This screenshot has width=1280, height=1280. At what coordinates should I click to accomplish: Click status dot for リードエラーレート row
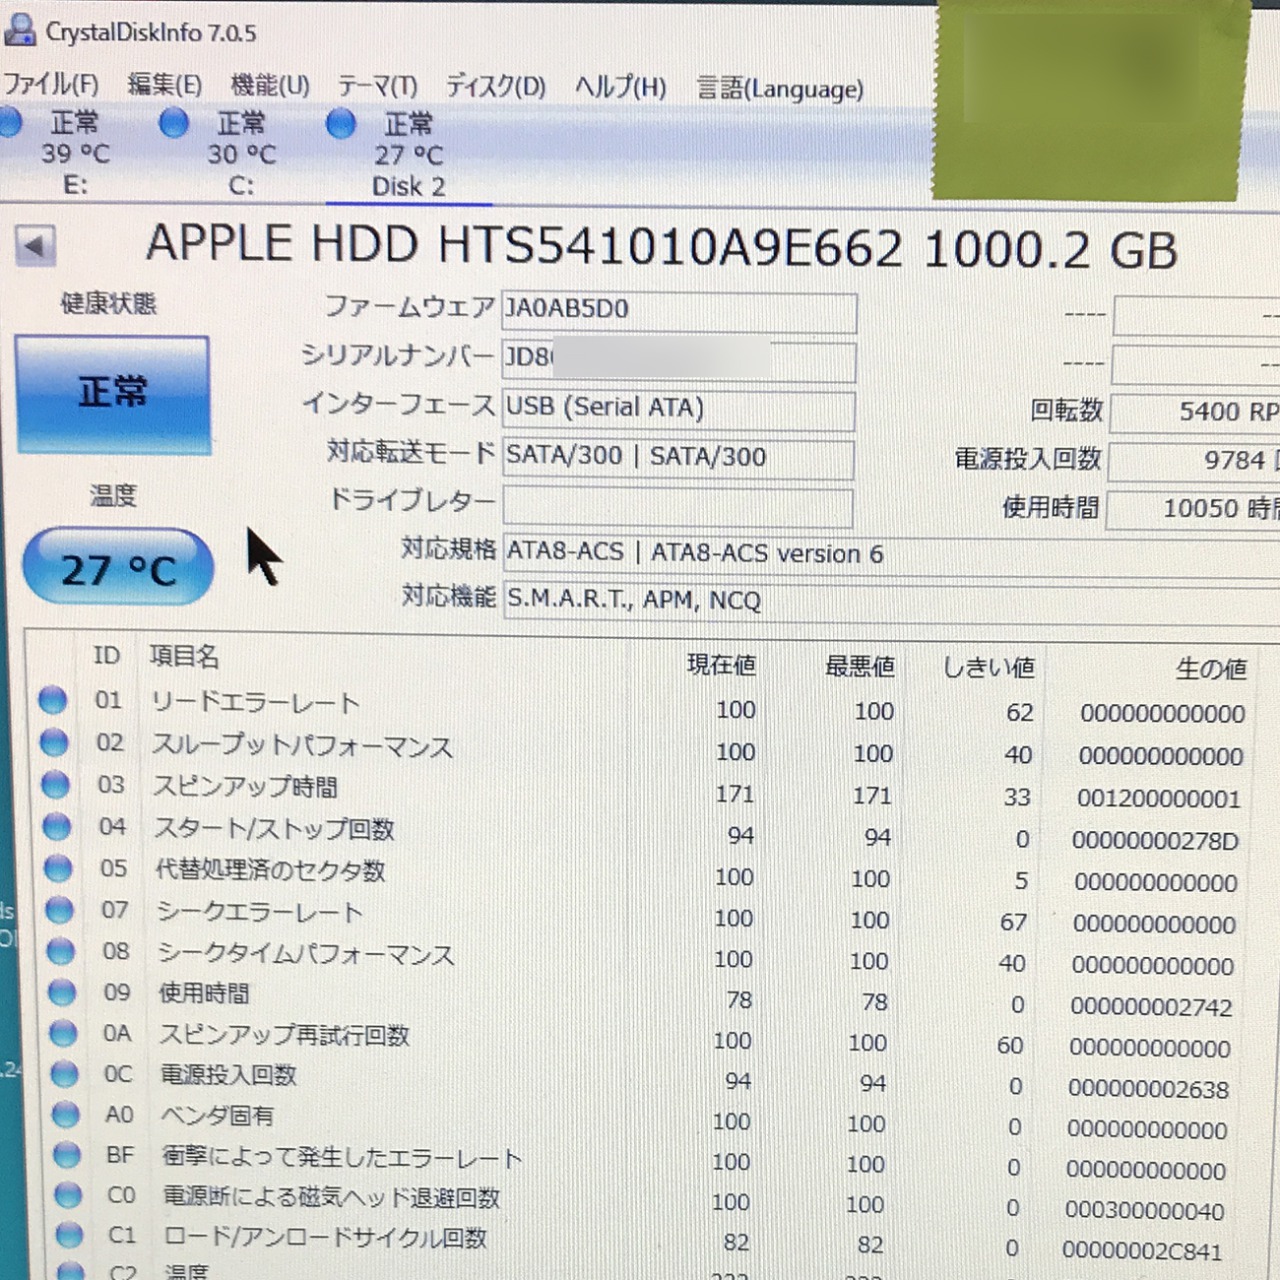point(52,700)
